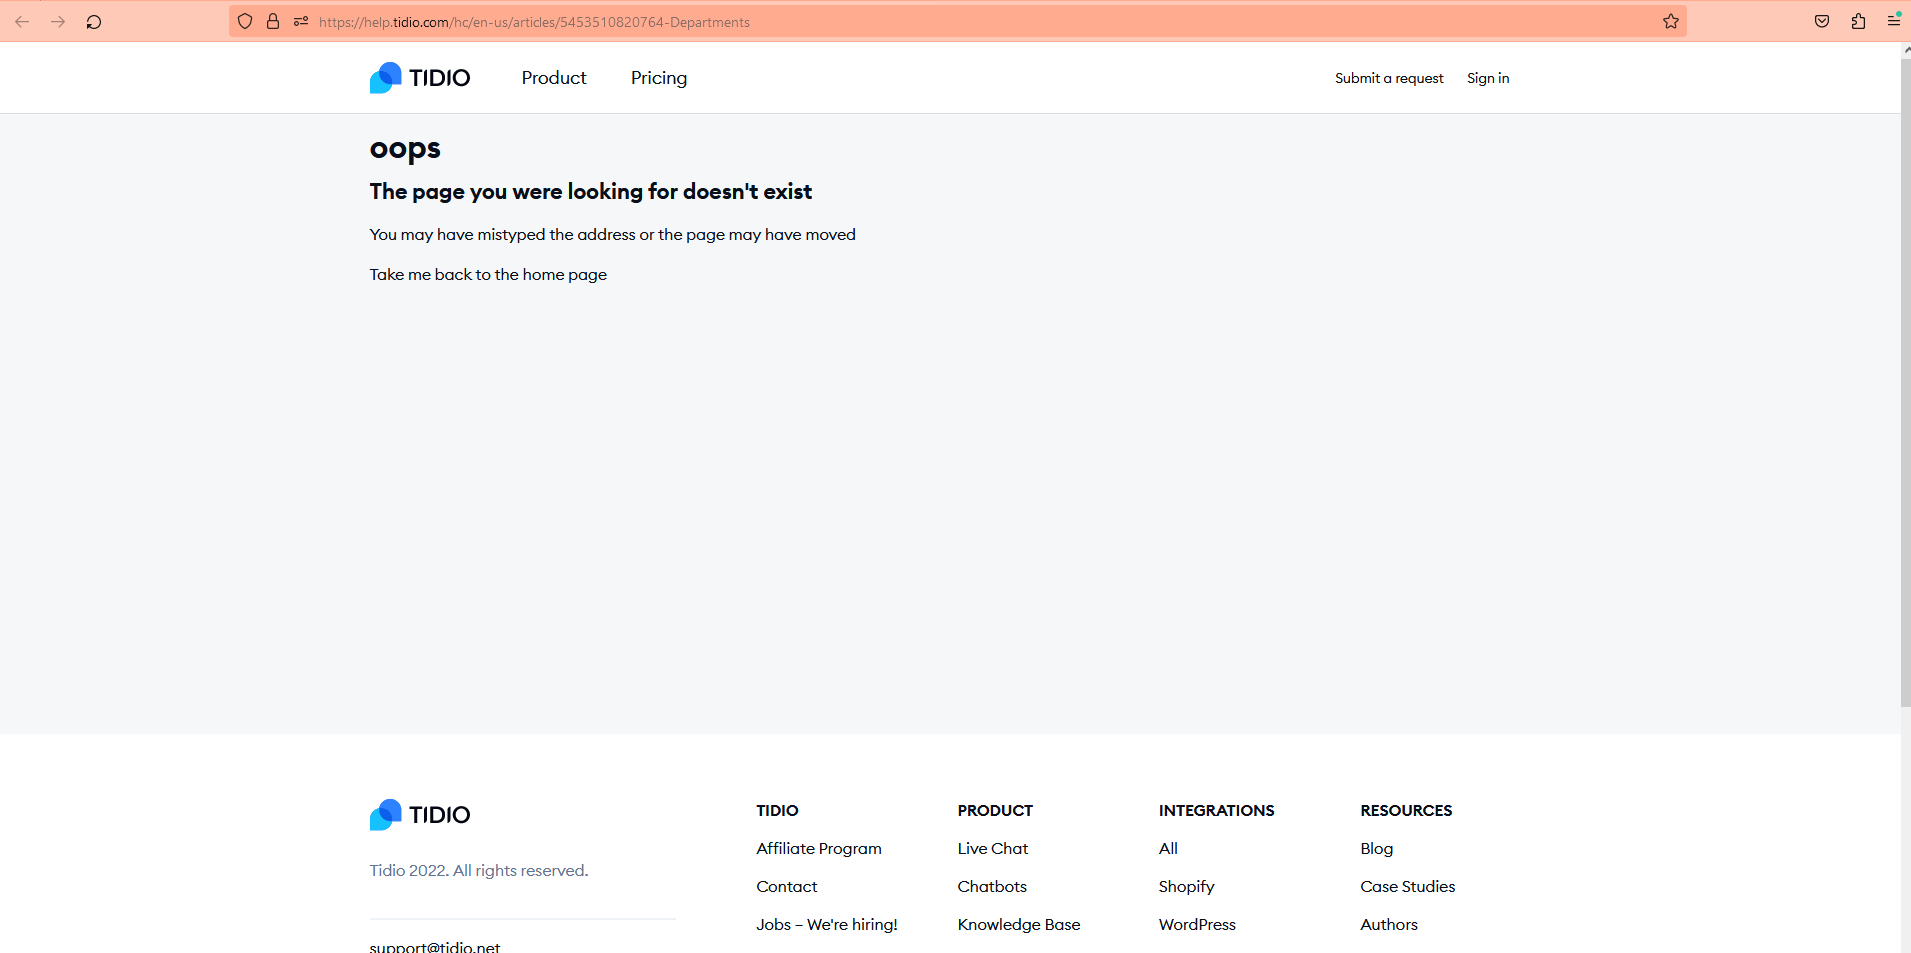The height and width of the screenshot is (953, 1911).
Task: Open the extensions puzzle icon
Action: tap(1858, 22)
